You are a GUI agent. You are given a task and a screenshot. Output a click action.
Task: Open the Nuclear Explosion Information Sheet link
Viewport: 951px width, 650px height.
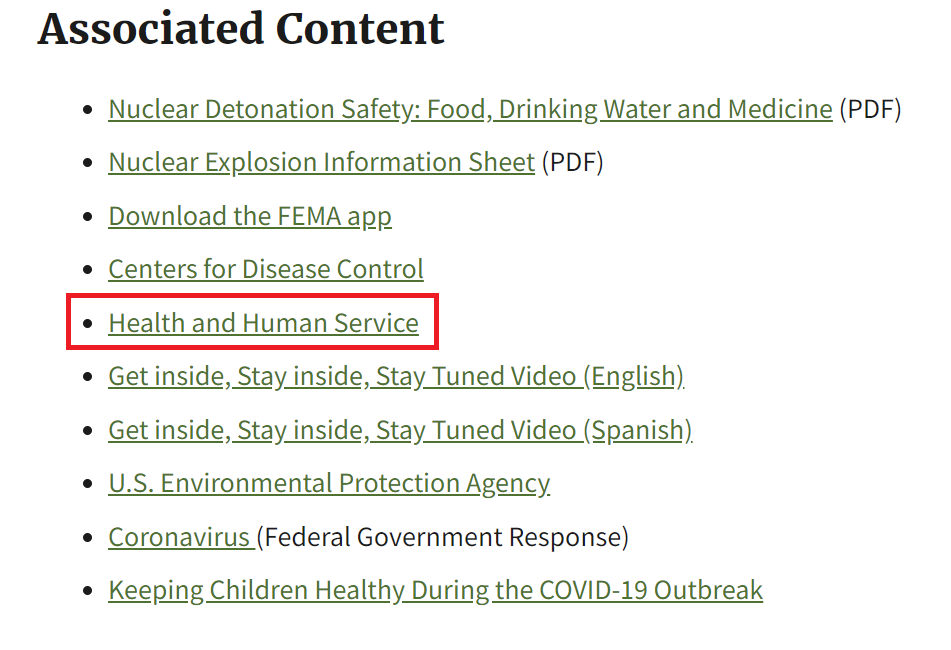pos(321,162)
